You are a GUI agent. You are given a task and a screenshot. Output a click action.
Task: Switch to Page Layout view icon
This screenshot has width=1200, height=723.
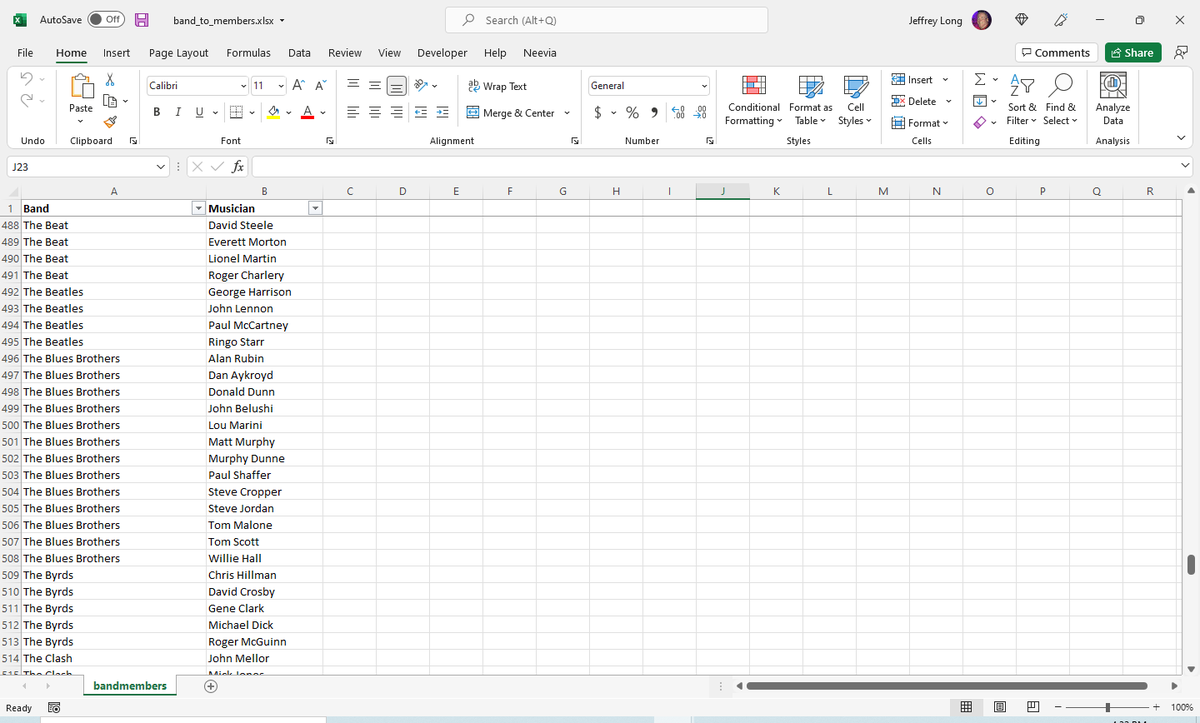point(1001,707)
